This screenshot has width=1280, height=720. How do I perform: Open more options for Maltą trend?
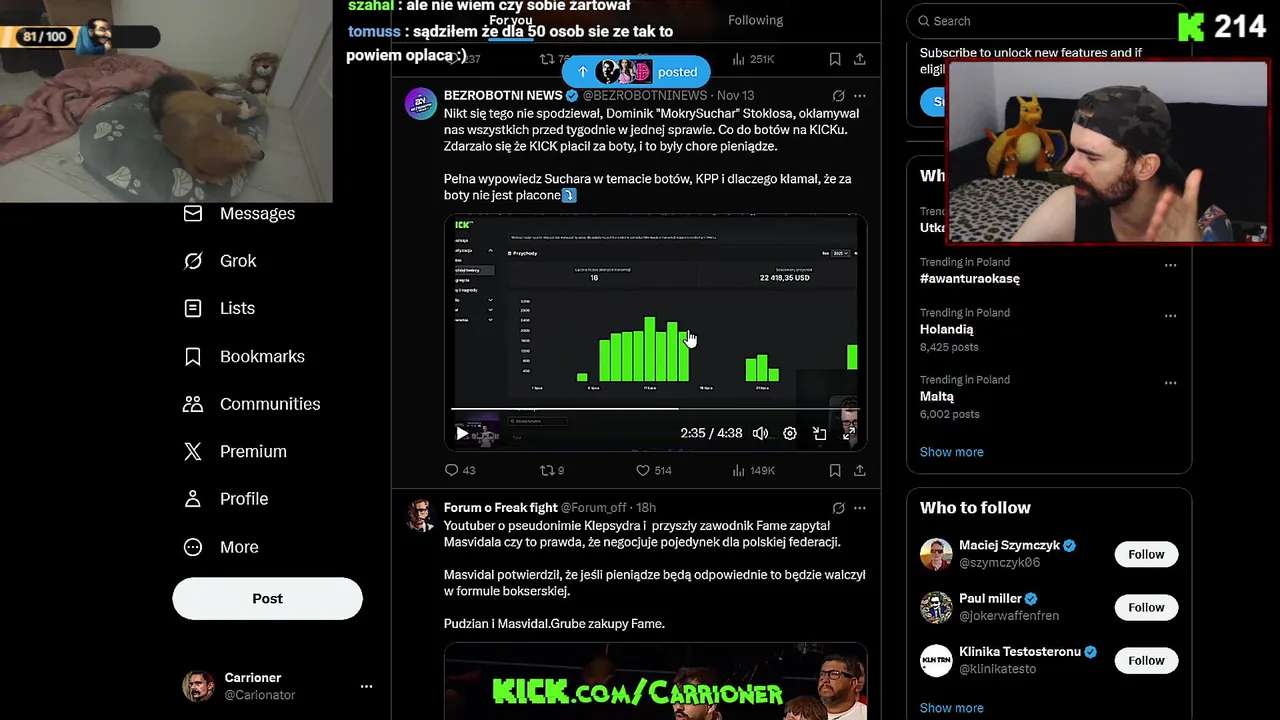(1170, 383)
